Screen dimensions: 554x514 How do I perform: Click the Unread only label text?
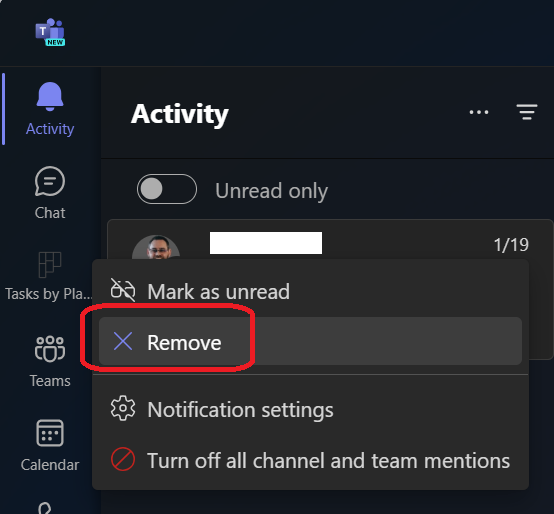(271, 191)
